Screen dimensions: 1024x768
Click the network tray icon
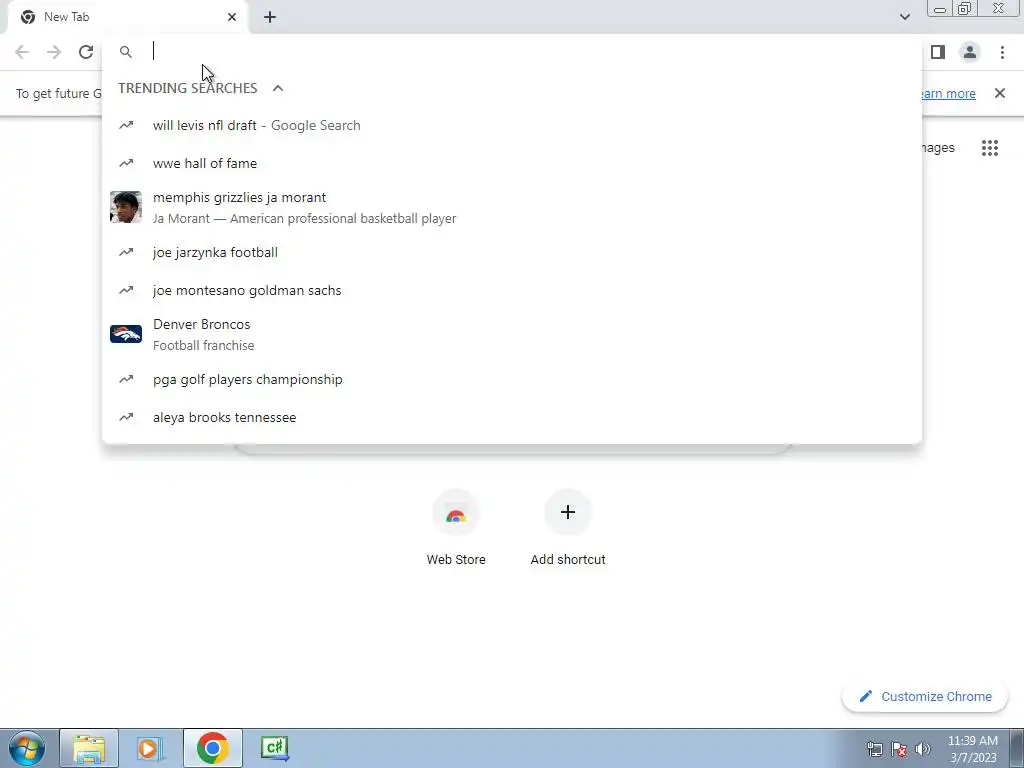[874, 748]
